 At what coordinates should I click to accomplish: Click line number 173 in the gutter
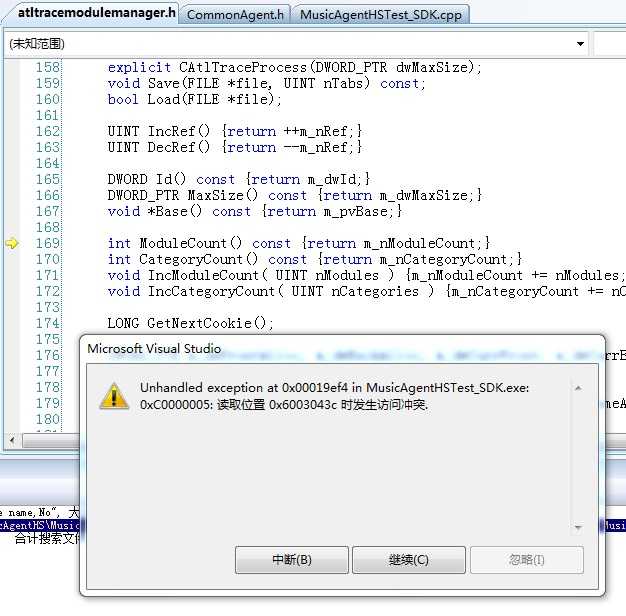coord(48,307)
